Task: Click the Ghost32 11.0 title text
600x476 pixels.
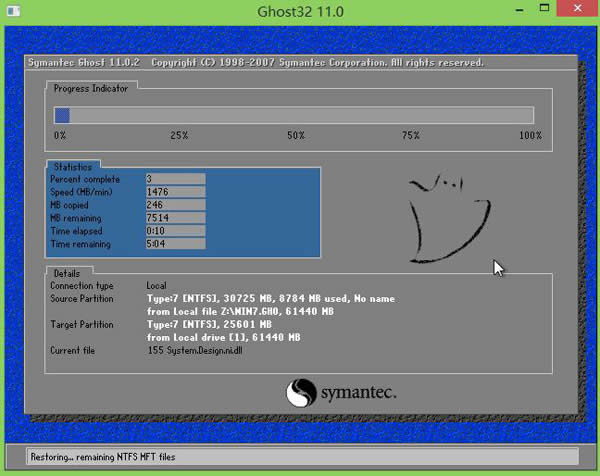Action: coord(300,14)
